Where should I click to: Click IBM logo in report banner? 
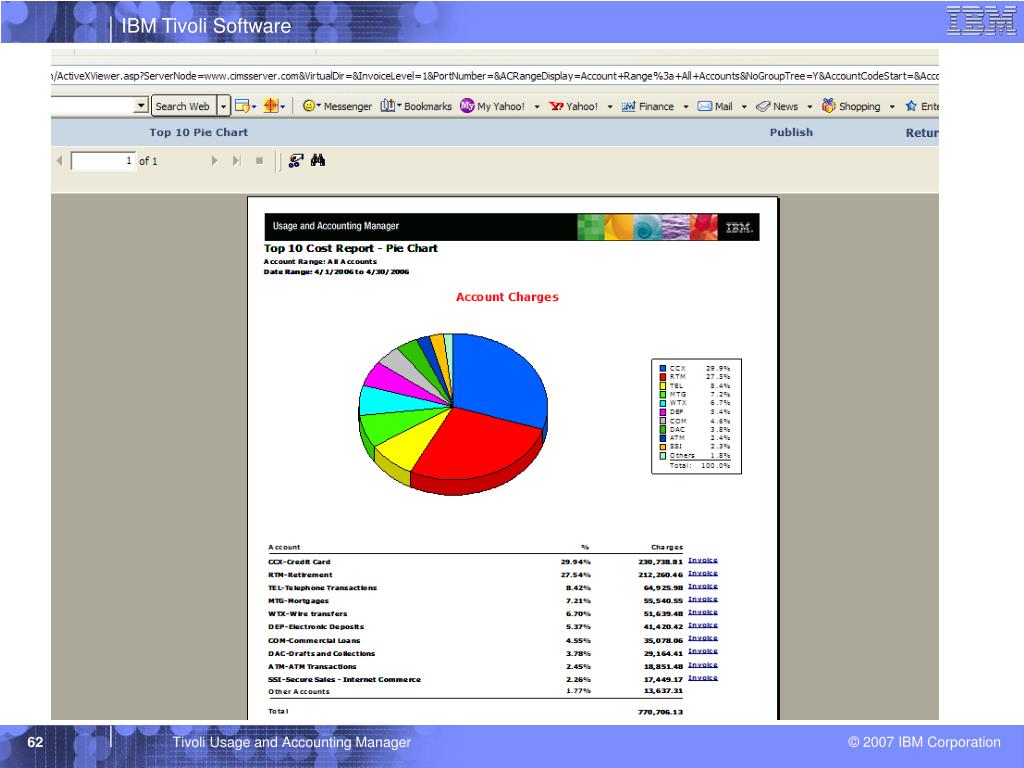(739, 227)
